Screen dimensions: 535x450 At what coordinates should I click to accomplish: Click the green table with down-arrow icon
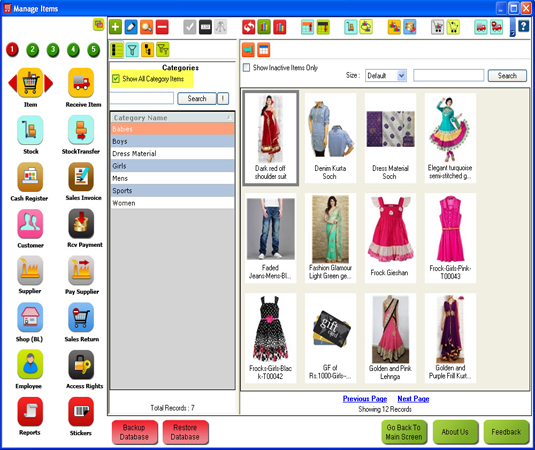pyautogui.click(x=323, y=27)
